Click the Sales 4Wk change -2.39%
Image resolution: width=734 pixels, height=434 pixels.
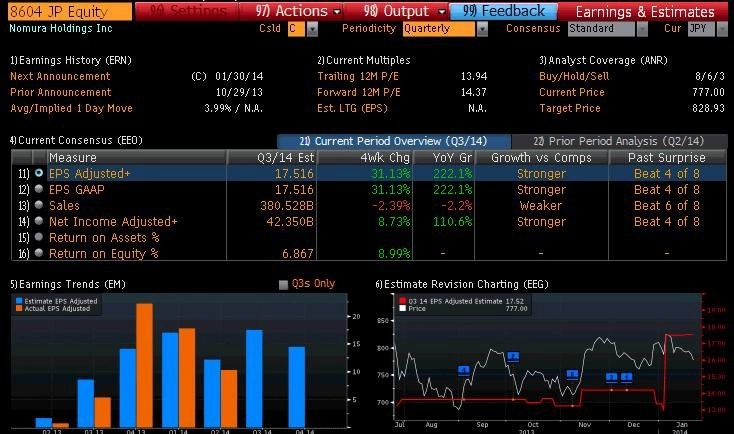click(x=391, y=206)
